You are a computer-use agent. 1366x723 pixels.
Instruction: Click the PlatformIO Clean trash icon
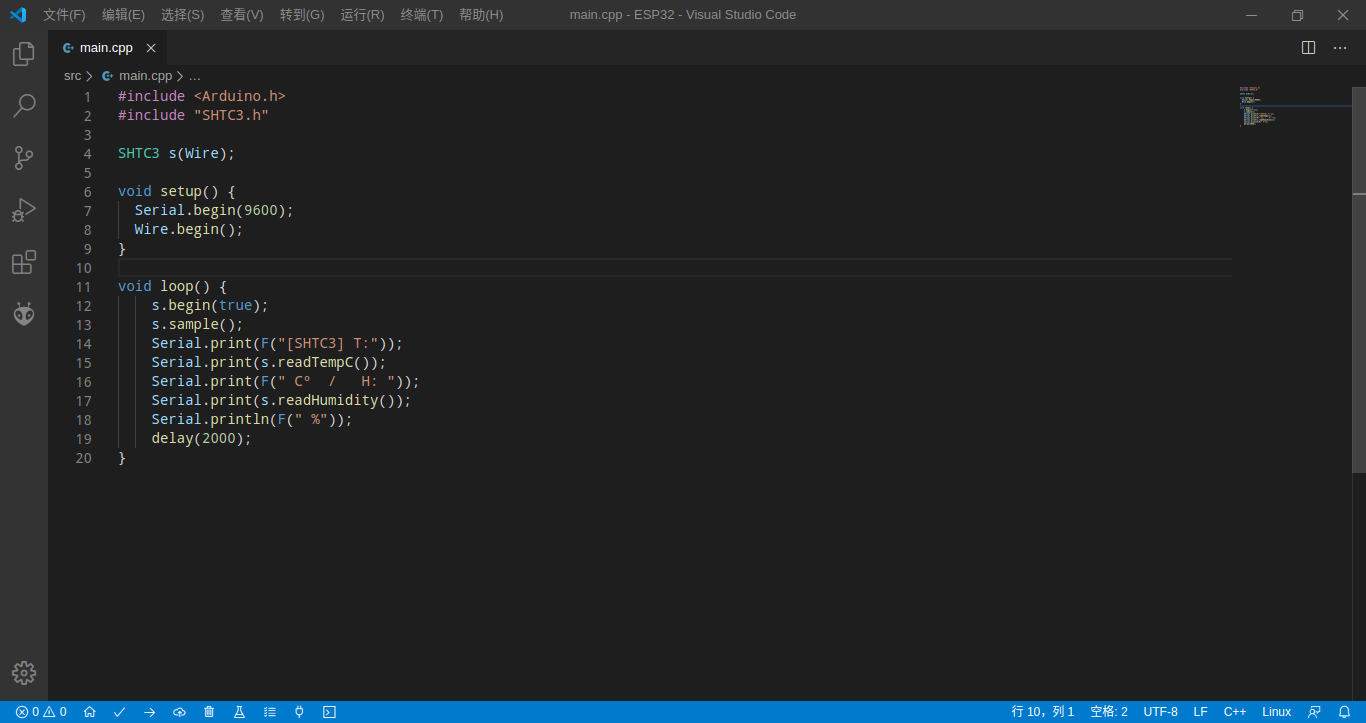[x=209, y=712]
